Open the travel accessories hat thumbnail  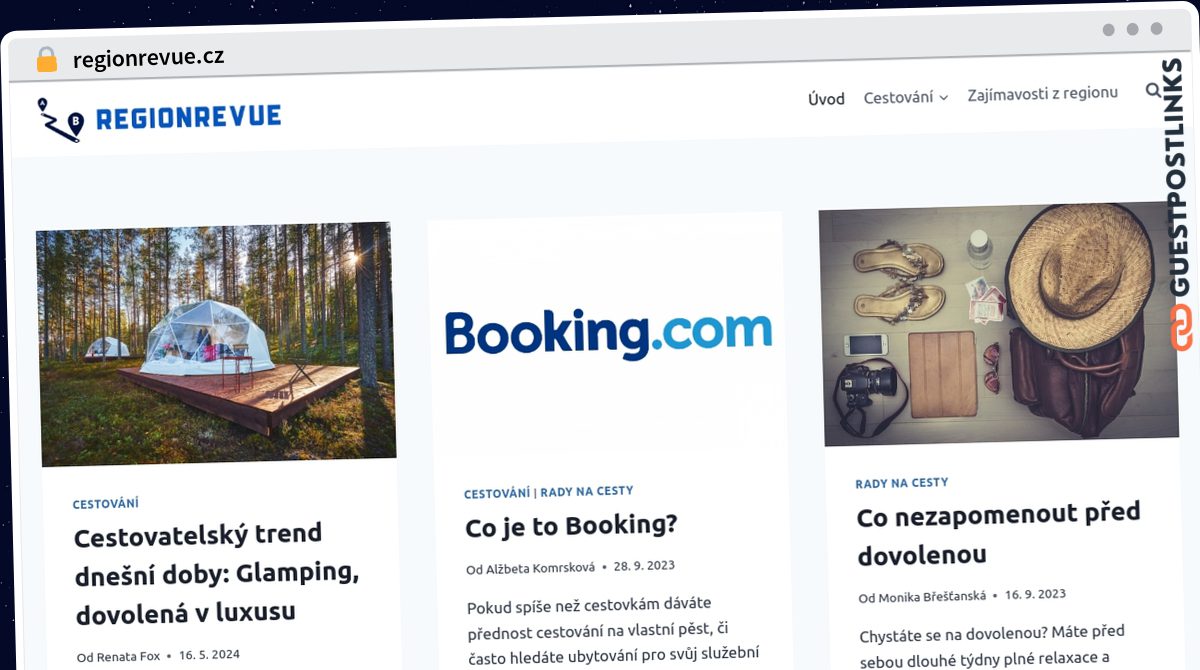tap(998, 324)
